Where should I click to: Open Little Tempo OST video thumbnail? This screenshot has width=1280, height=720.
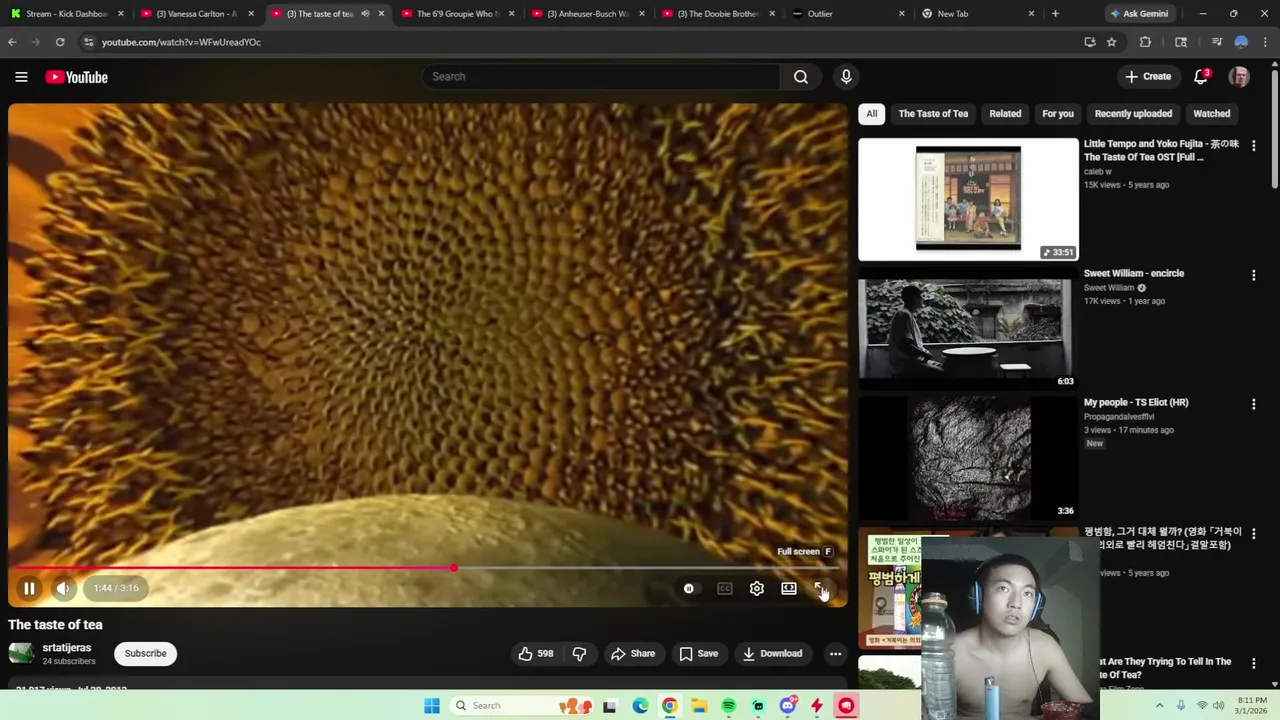click(x=968, y=200)
